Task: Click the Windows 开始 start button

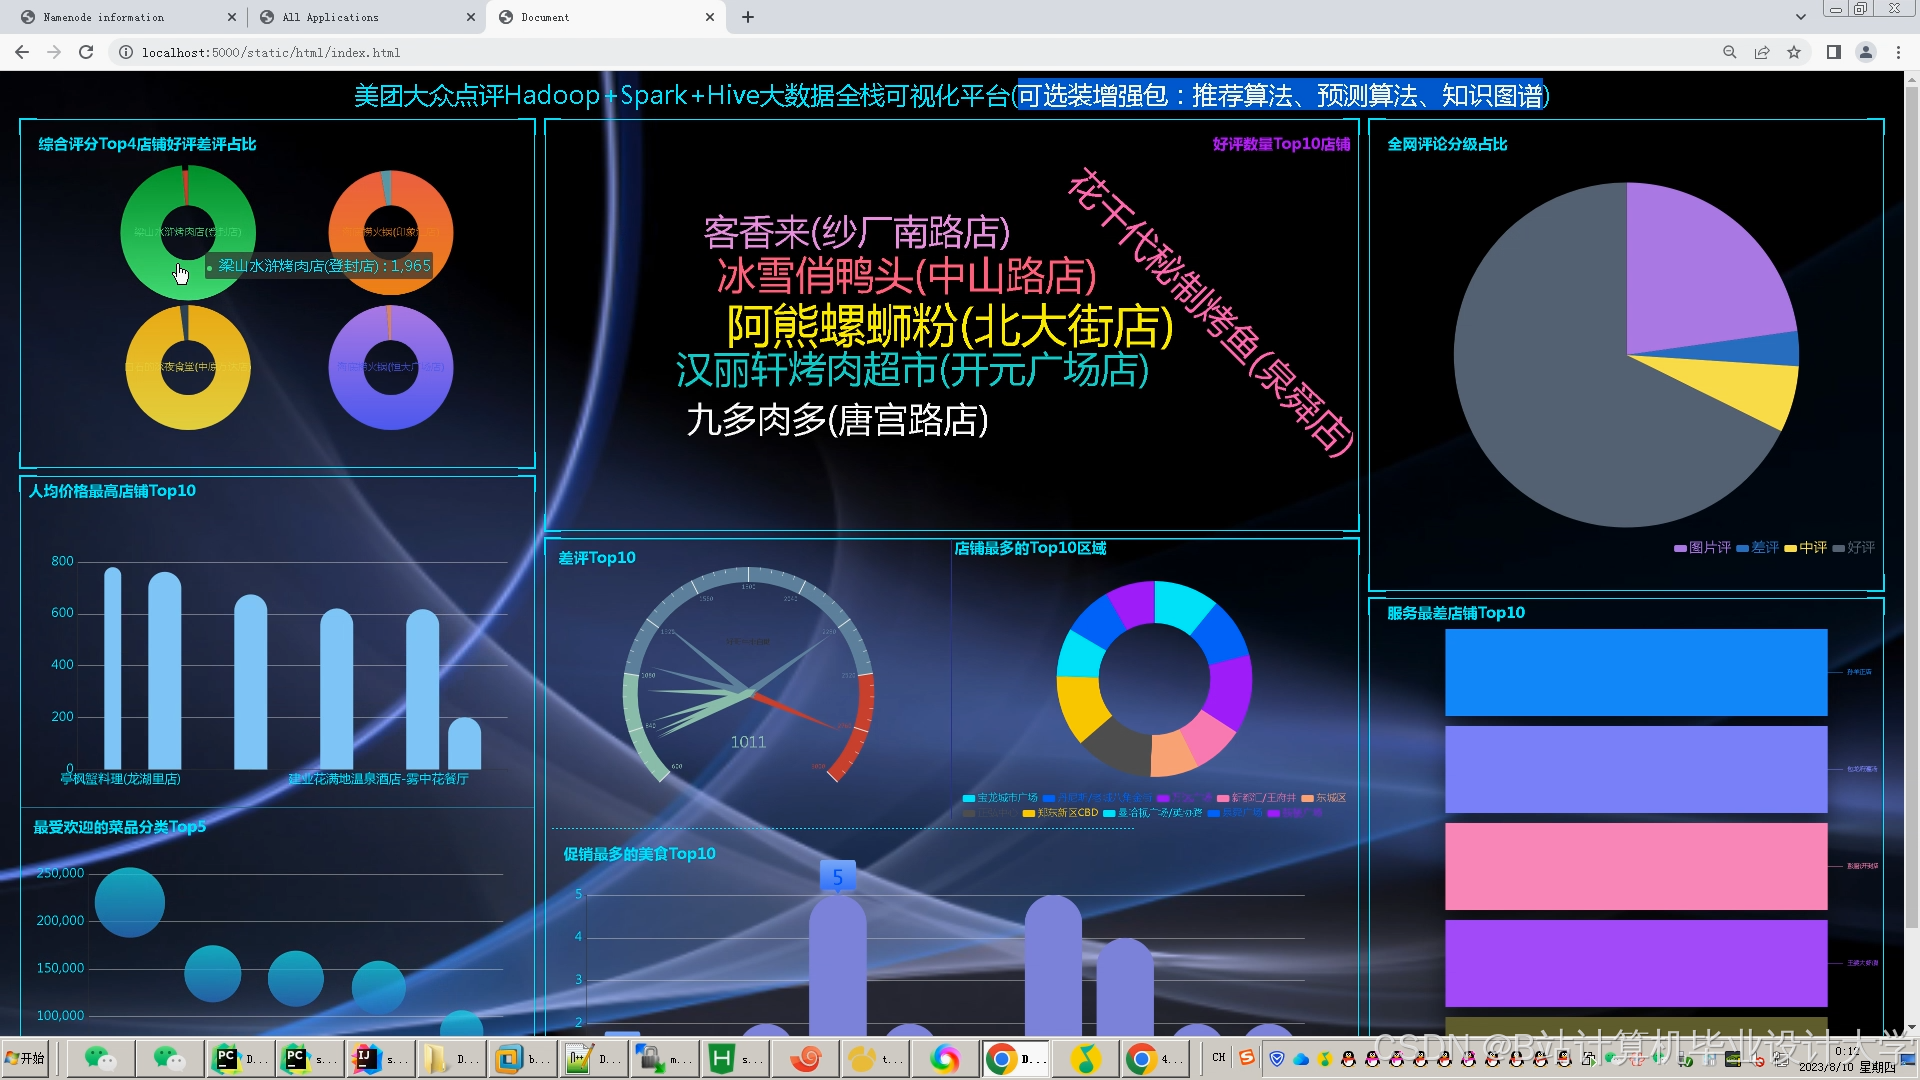Action: pyautogui.click(x=25, y=1058)
